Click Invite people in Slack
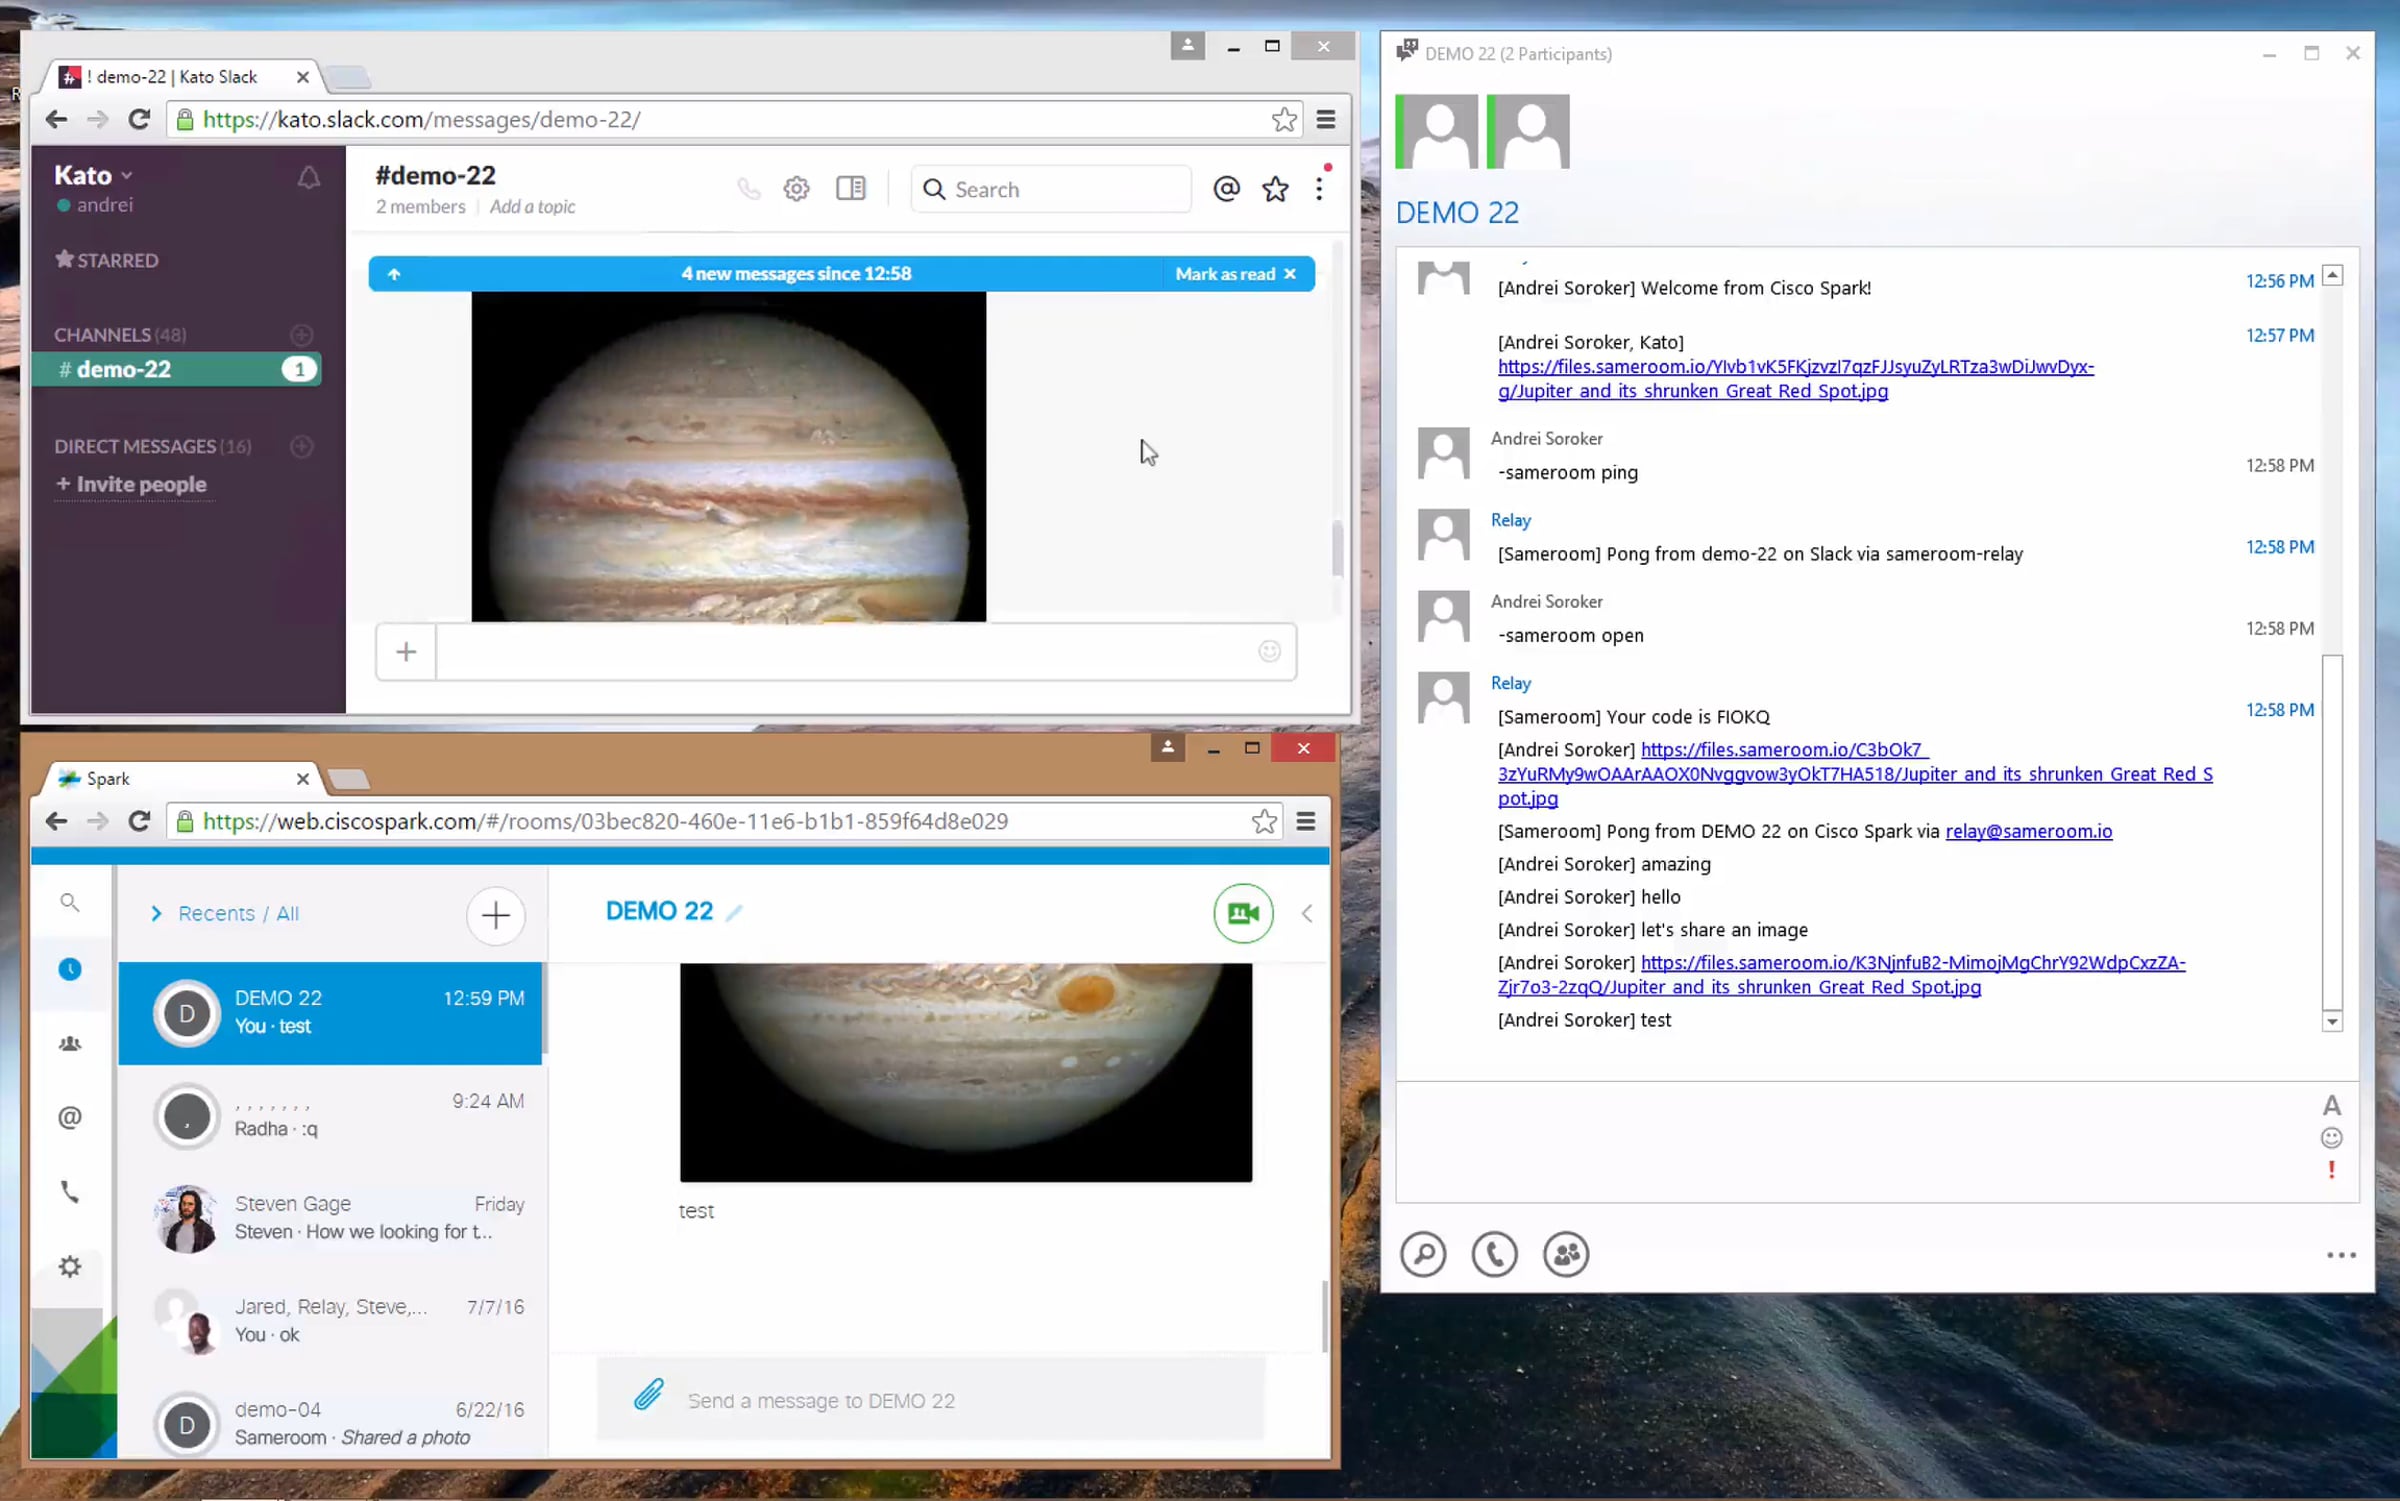This screenshot has height=1501, width=2400. pos(131,484)
